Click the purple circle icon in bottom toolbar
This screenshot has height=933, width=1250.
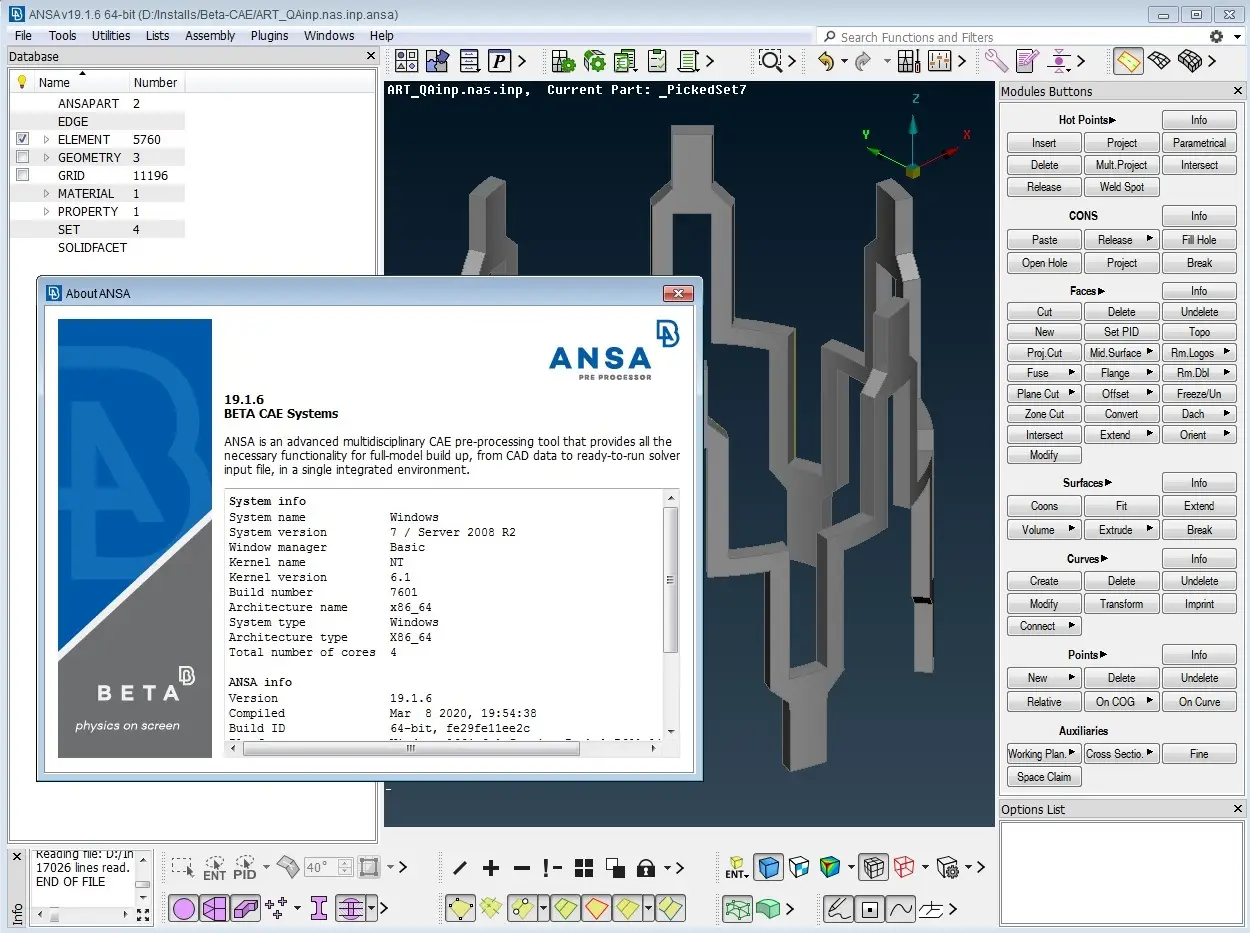click(183, 908)
